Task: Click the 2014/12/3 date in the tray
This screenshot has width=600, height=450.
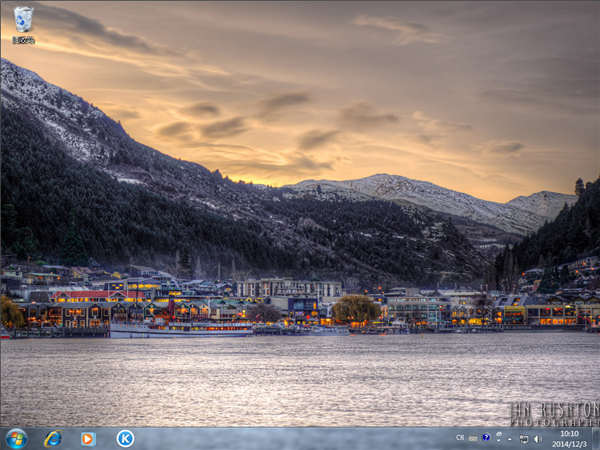Action: (569, 444)
